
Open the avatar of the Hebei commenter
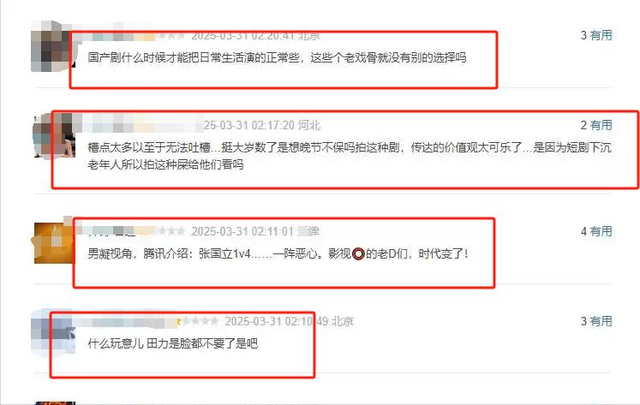54,135
